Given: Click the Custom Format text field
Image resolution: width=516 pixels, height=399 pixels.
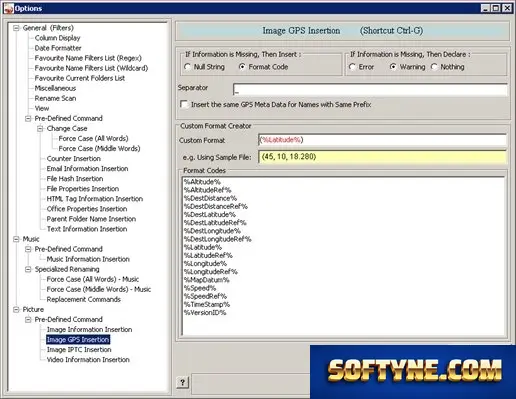Looking at the screenshot, I should (382, 140).
